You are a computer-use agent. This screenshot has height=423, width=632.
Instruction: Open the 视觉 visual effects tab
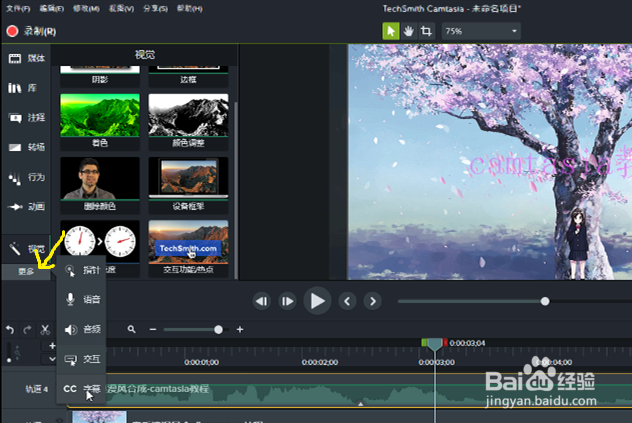[x=27, y=249]
